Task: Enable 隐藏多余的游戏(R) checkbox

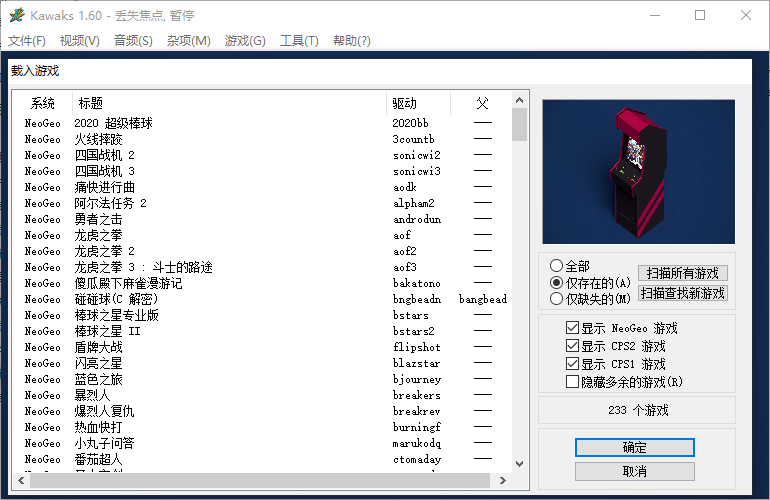Action: [x=572, y=381]
